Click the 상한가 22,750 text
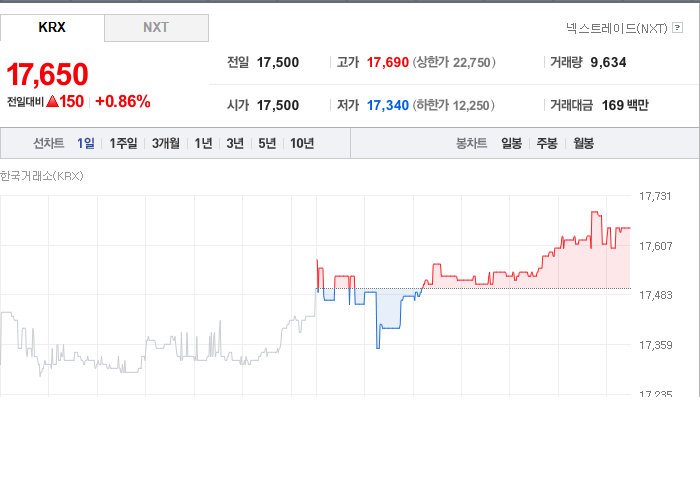 [x=454, y=62]
